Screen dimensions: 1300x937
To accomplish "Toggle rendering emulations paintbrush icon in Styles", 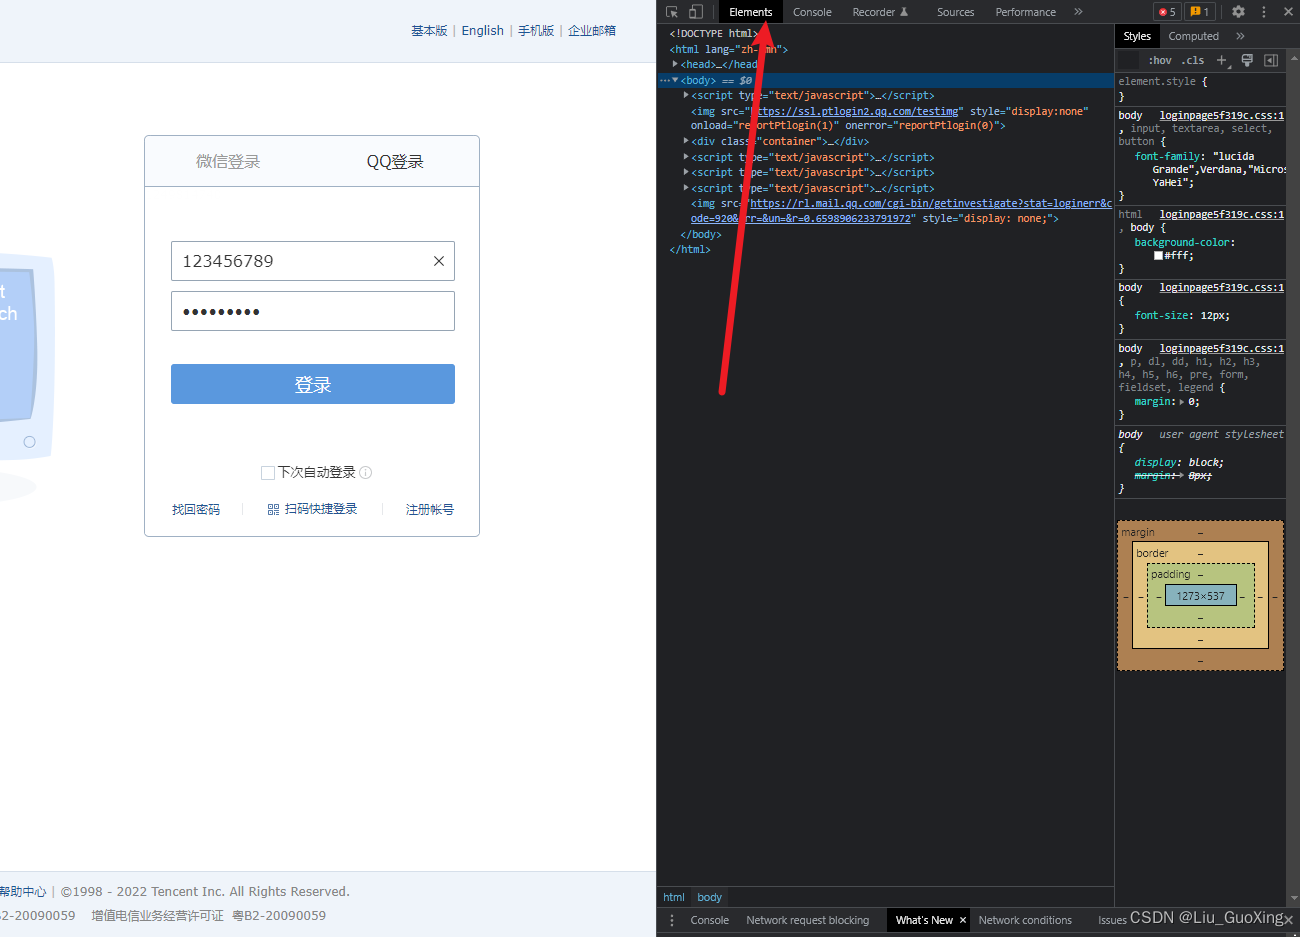I will [x=1247, y=61].
